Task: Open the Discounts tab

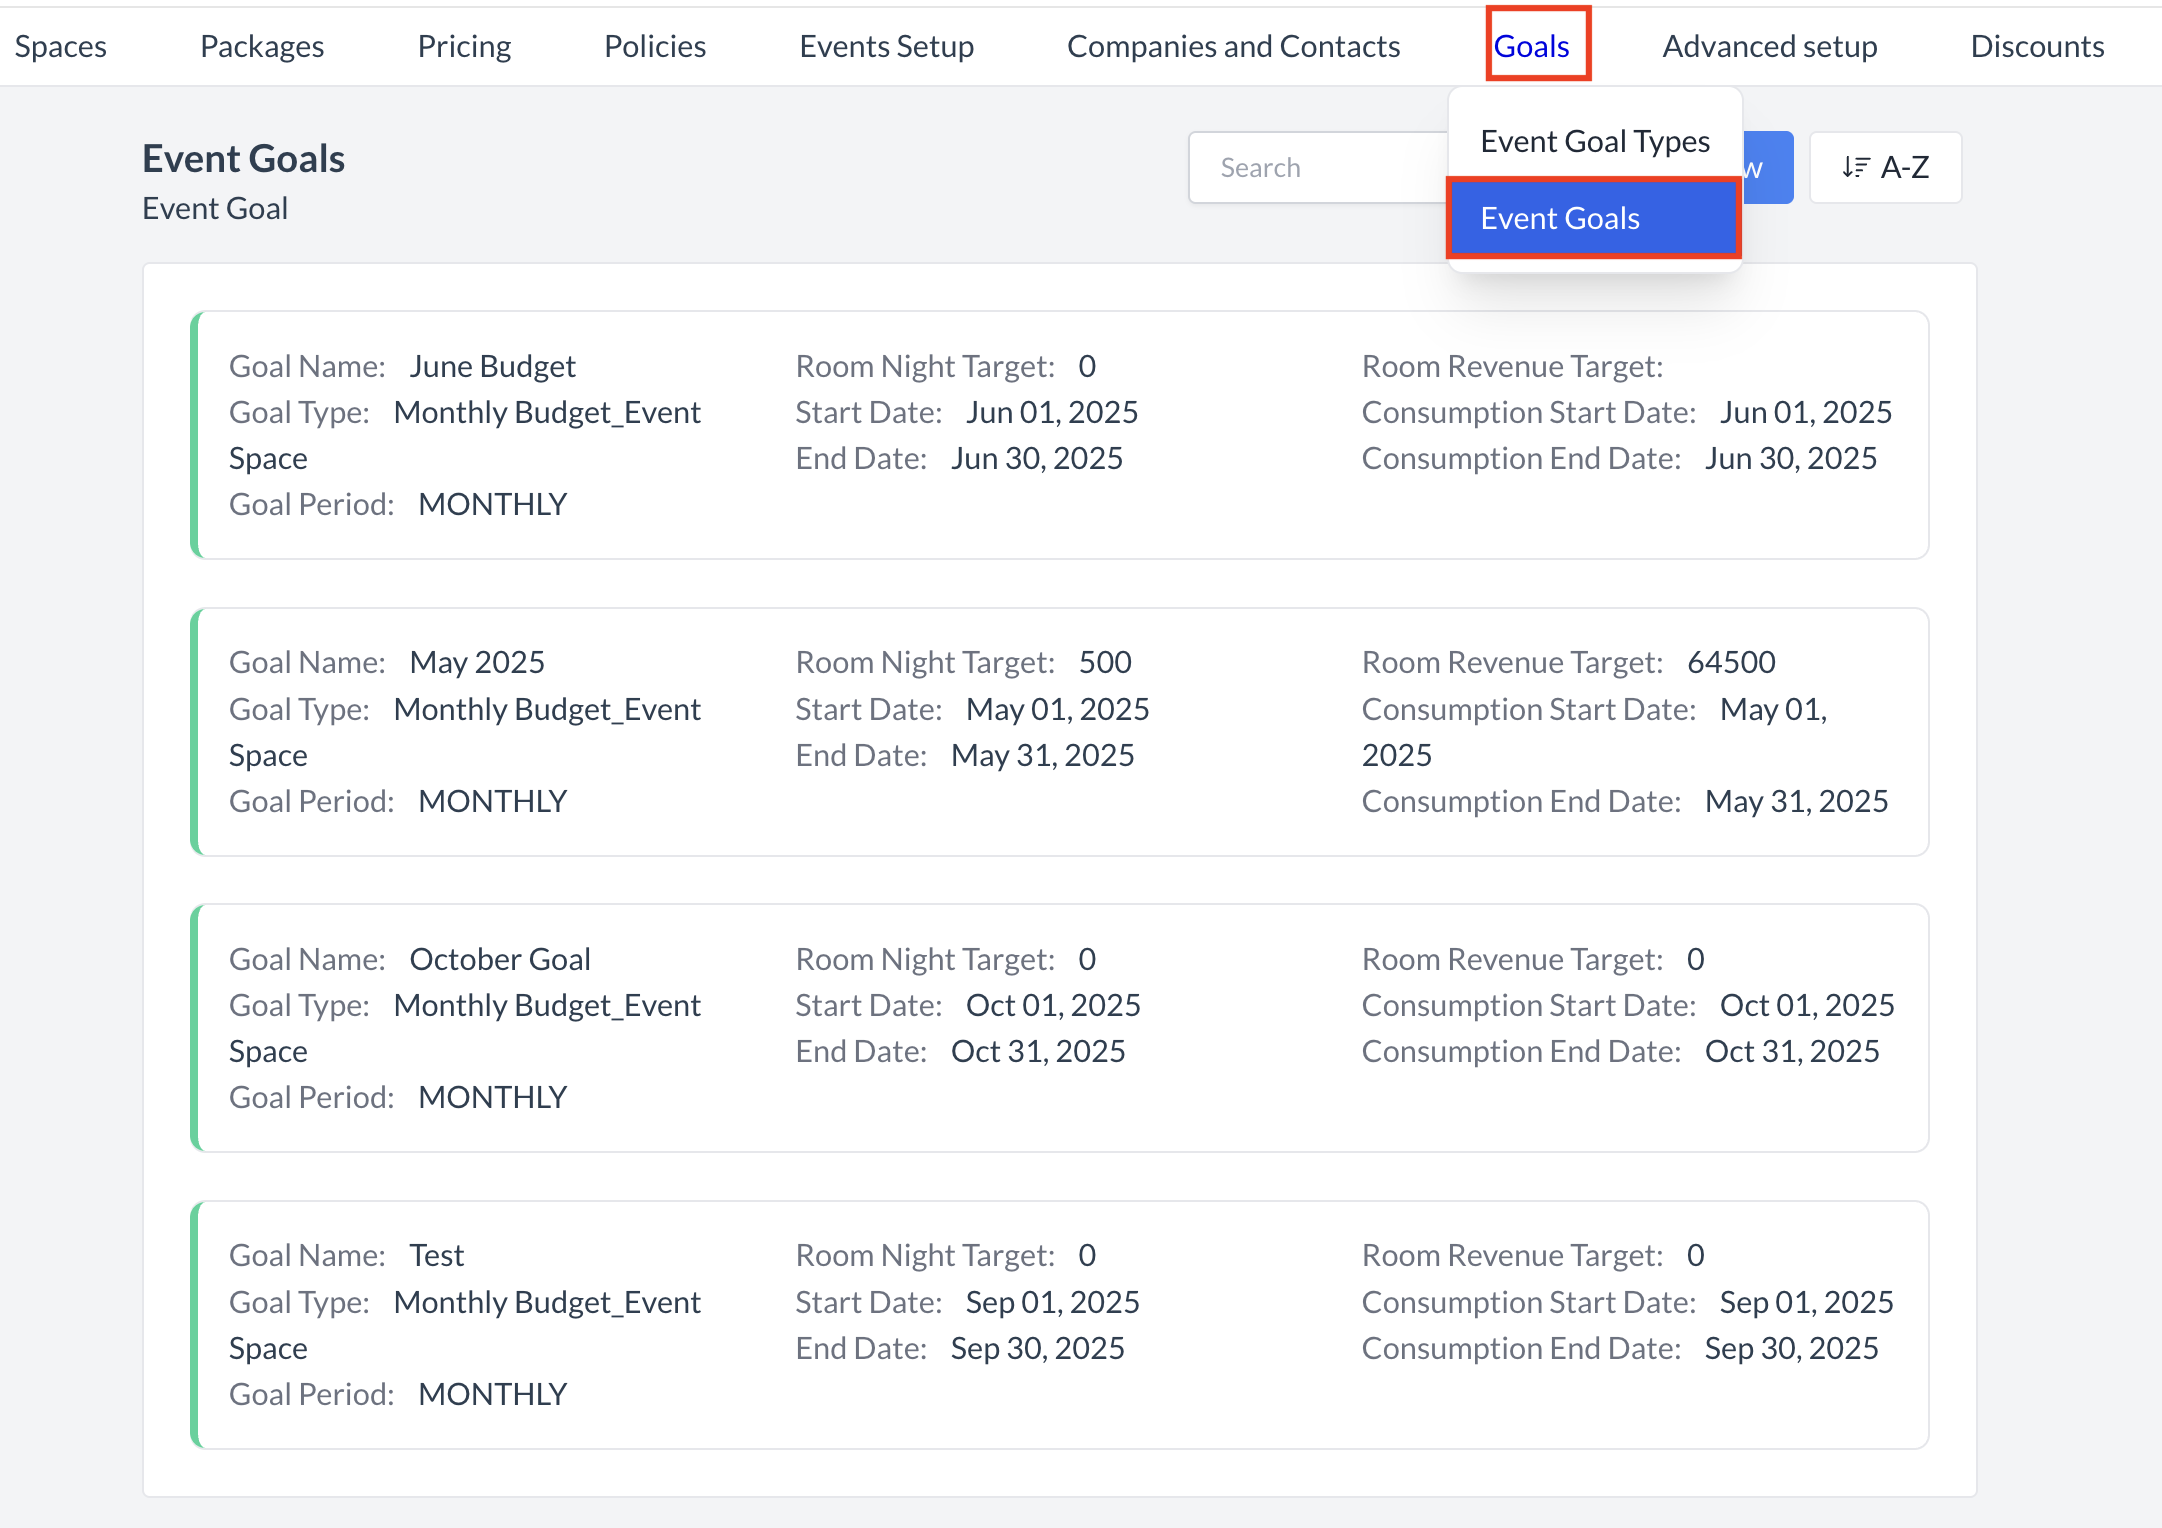Action: pos(2037,46)
